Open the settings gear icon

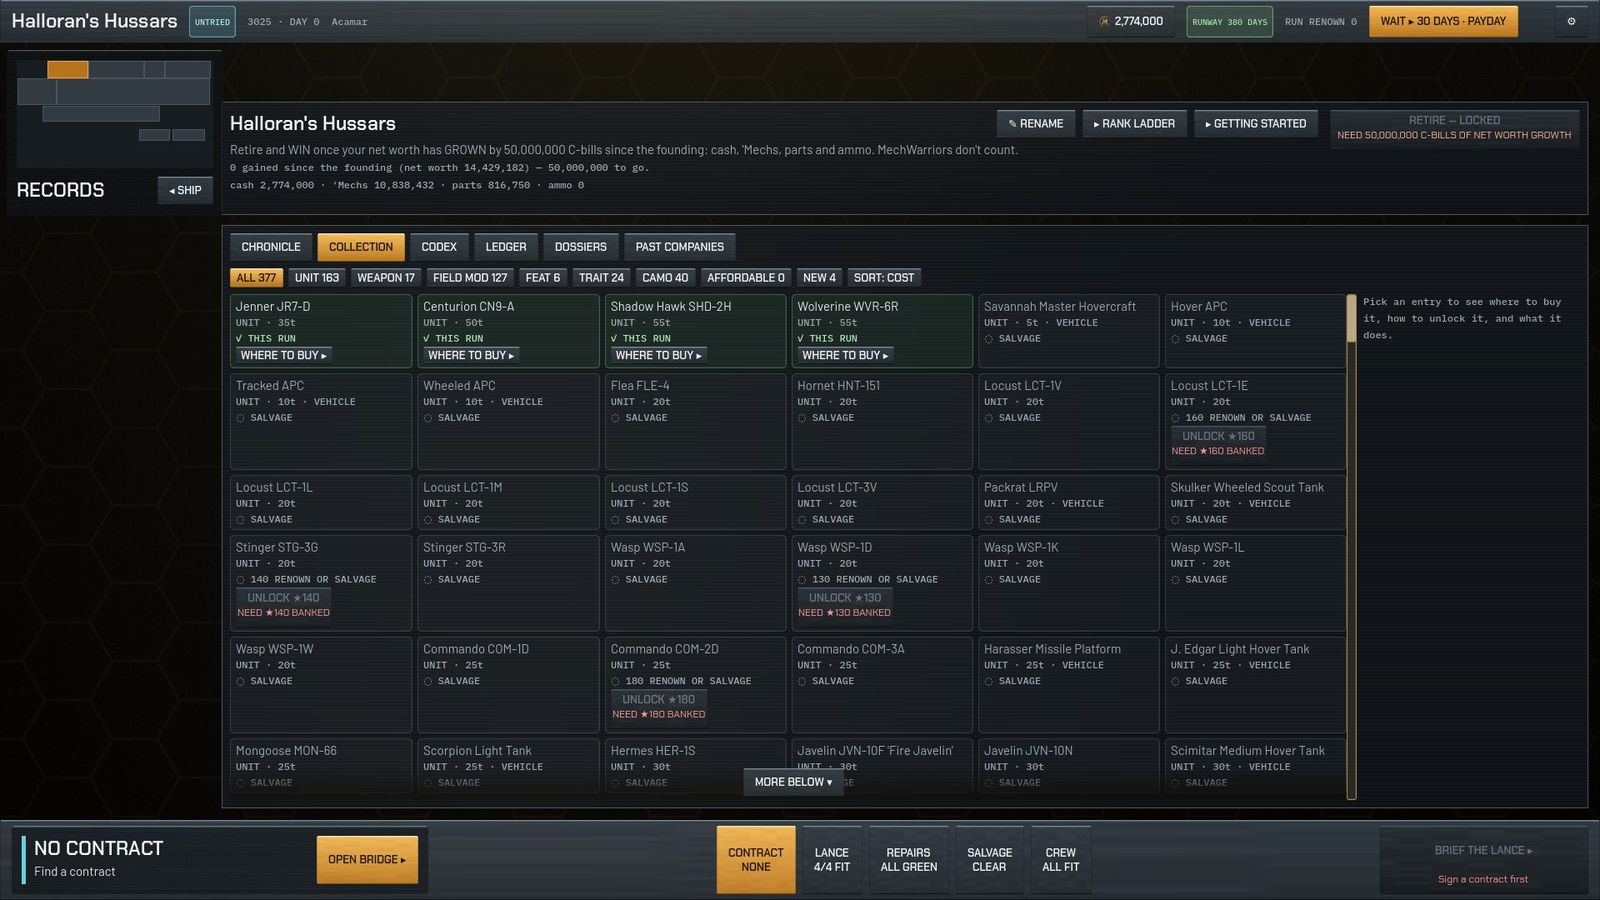pos(1571,21)
